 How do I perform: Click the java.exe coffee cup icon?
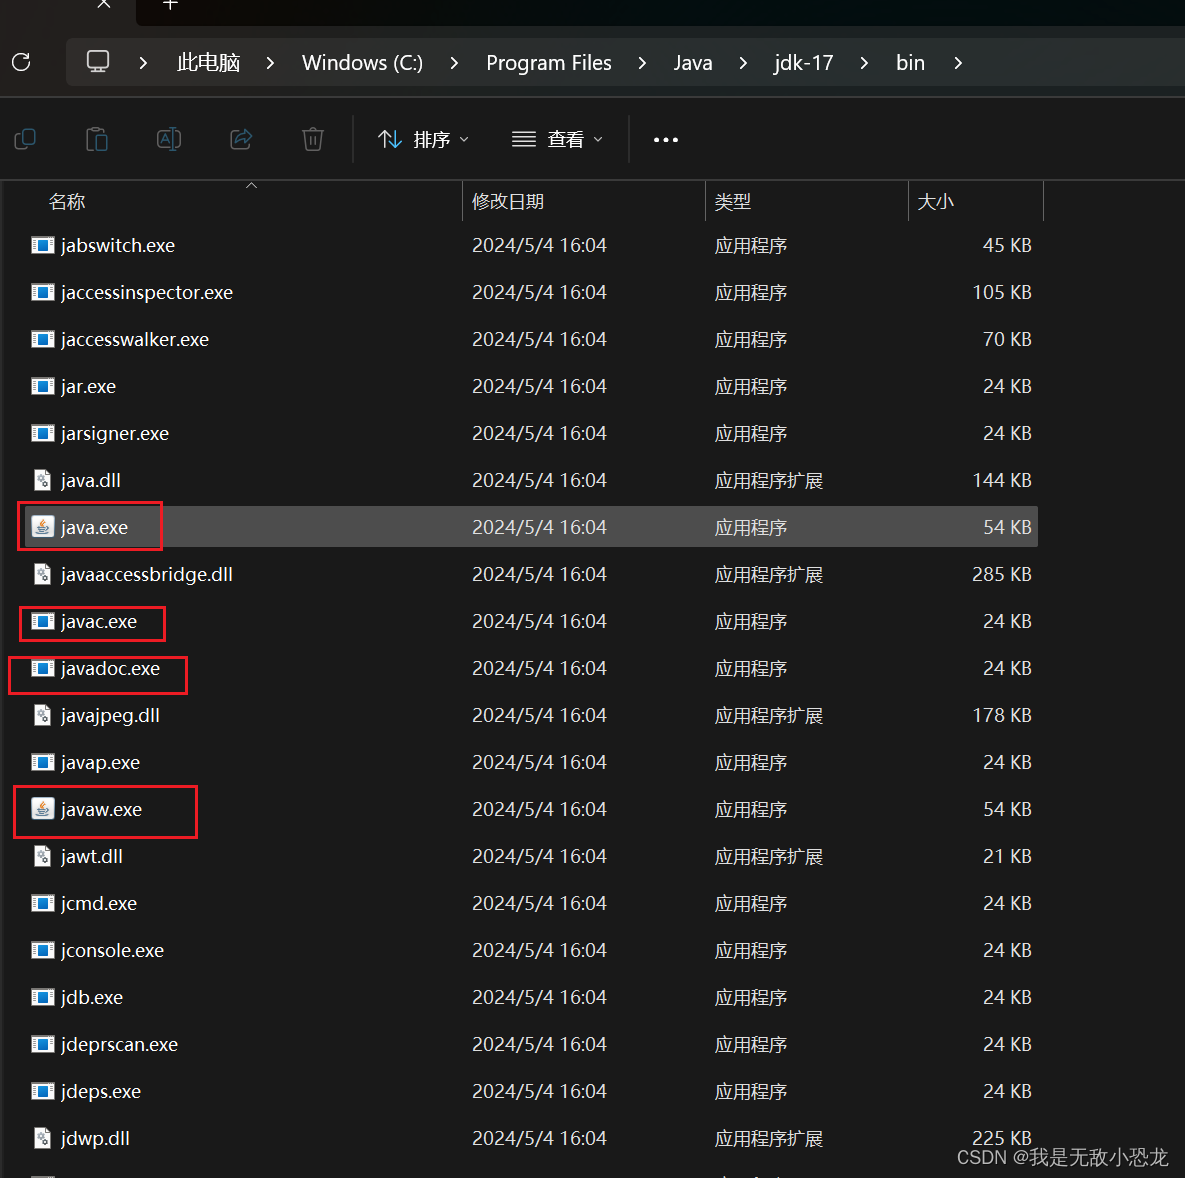[42, 527]
